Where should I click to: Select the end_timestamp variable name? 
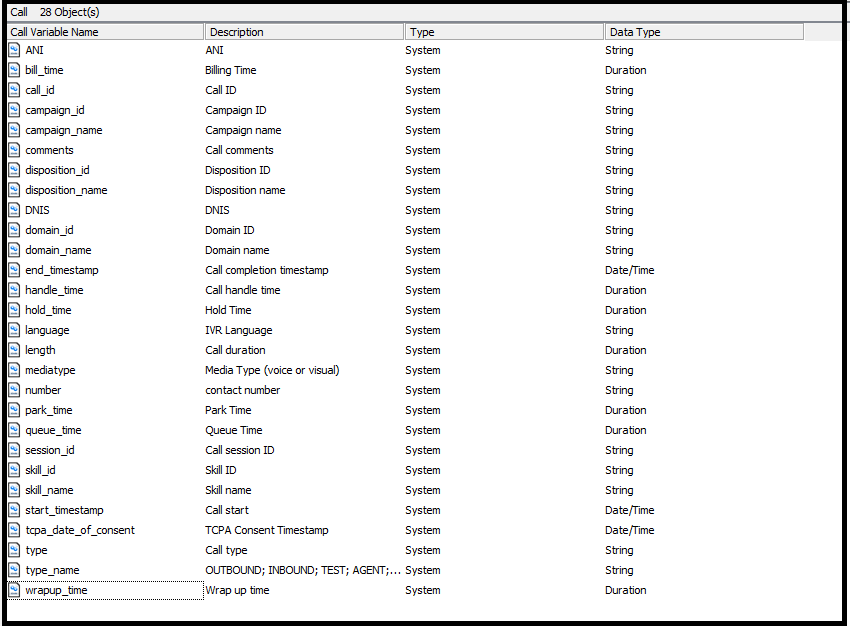62,270
